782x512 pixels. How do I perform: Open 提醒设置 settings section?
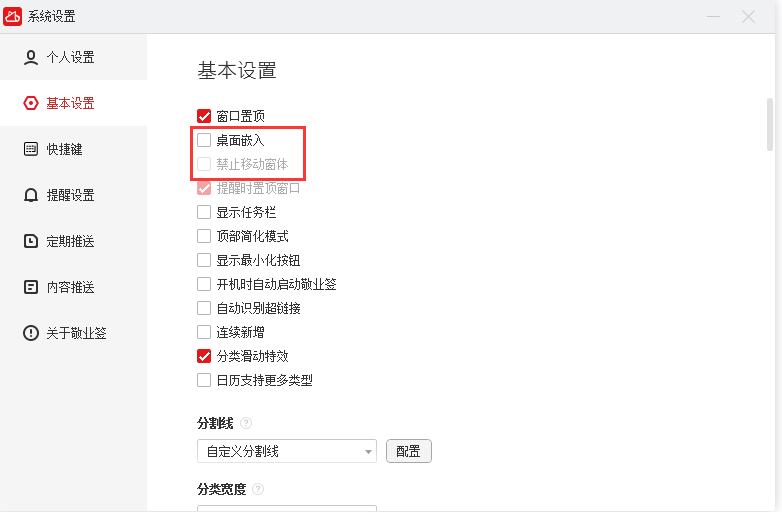tap(70, 195)
